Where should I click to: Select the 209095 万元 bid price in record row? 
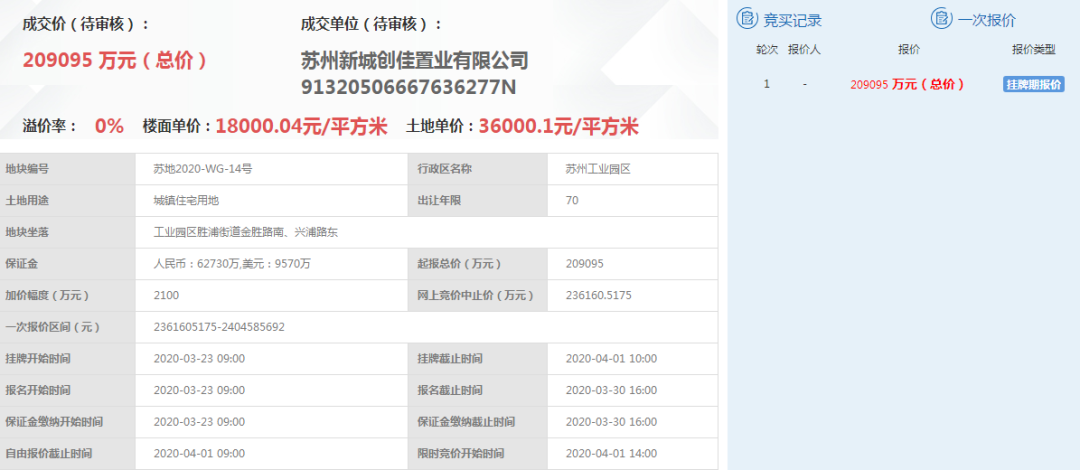point(907,84)
